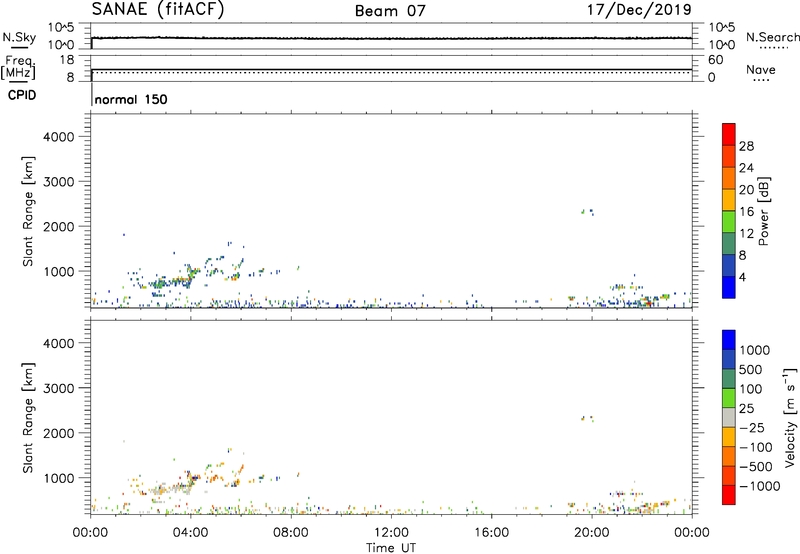The height and width of the screenshot is (554, 800).
Task: Select the '24' label on Power colorbar
Action: (746, 168)
